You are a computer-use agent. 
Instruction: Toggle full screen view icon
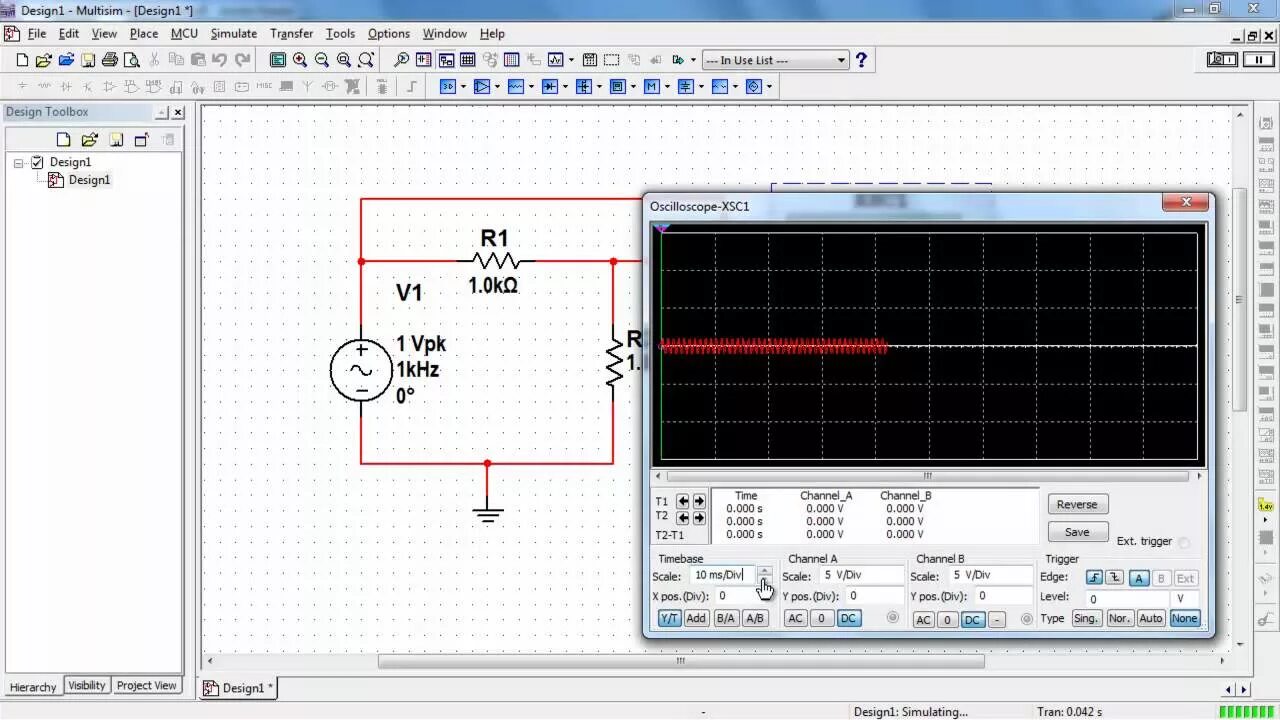point(278,60)
